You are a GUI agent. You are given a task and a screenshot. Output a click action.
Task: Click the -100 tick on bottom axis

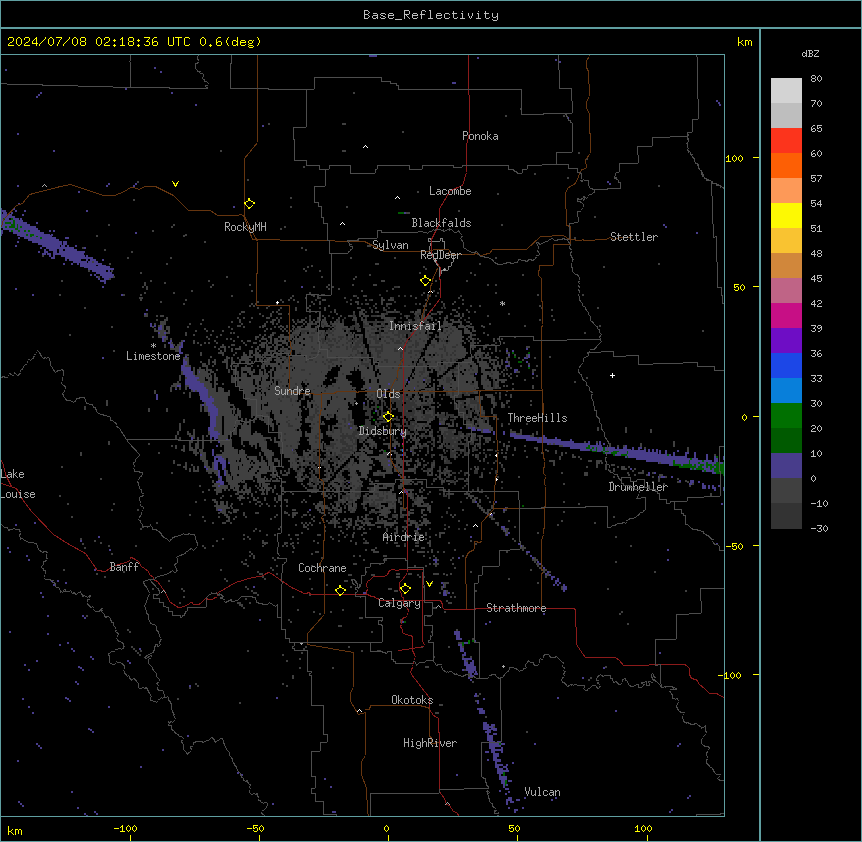[125, 828]
